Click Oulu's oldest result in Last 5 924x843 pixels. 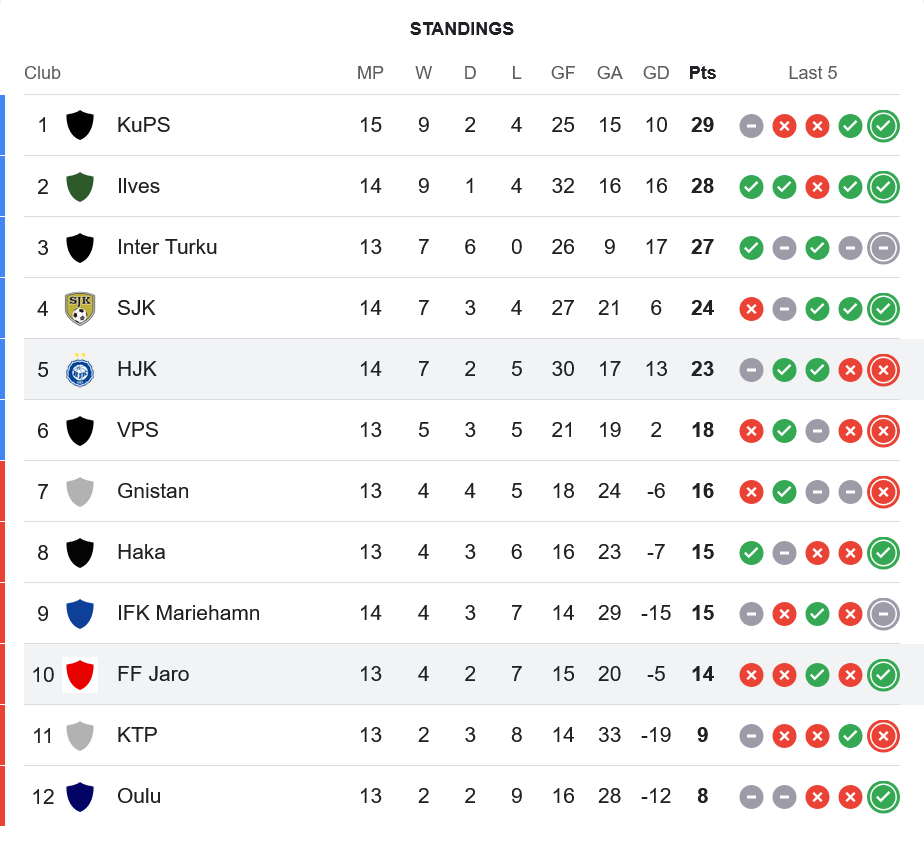coord(751,796)
